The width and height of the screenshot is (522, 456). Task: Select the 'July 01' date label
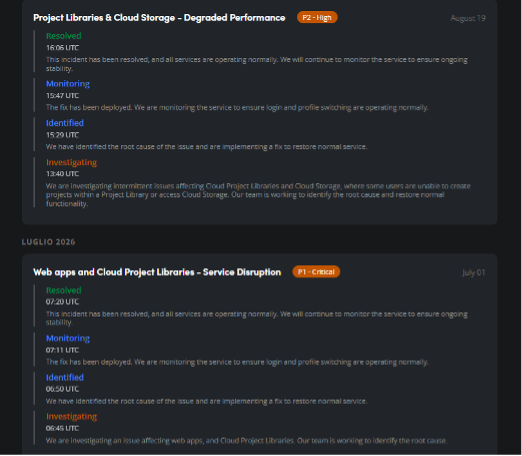pos(473,273)
